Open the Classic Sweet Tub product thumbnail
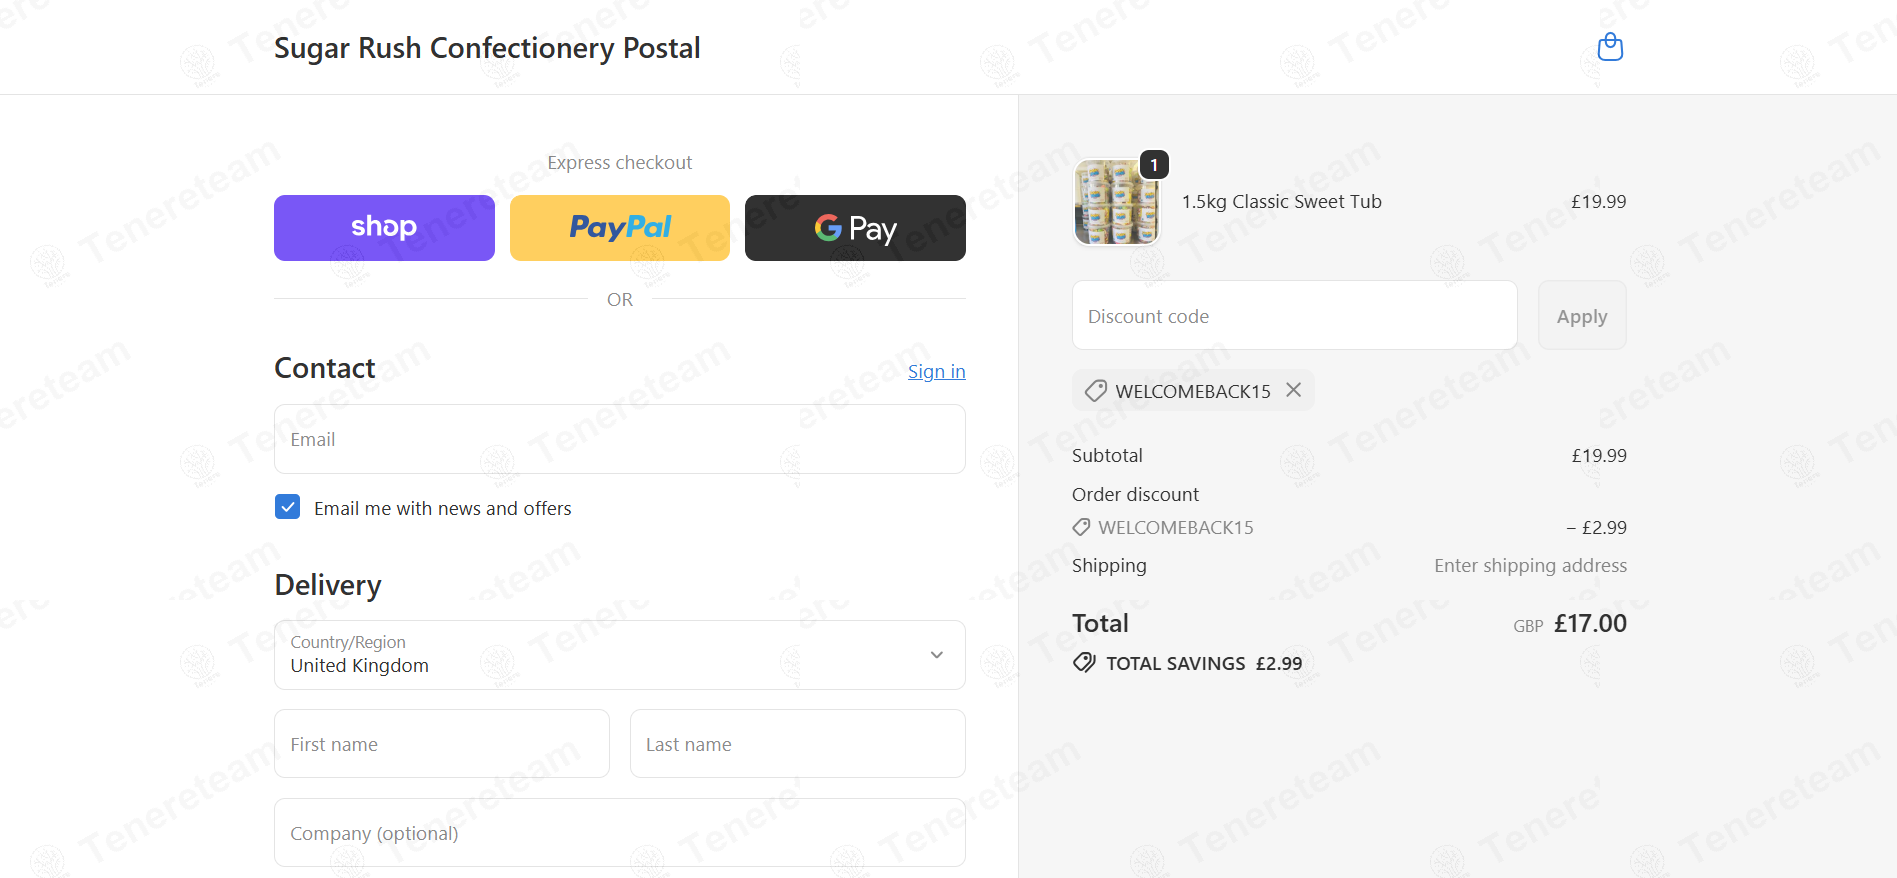This screenshot has width=1897, height=878. (1115, 203)
